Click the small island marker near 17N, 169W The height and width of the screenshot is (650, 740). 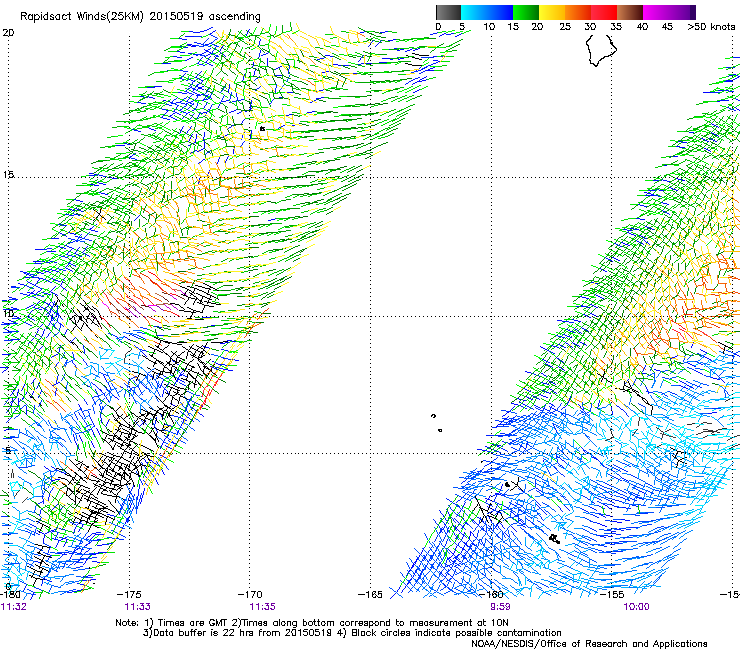coord(262,128)
